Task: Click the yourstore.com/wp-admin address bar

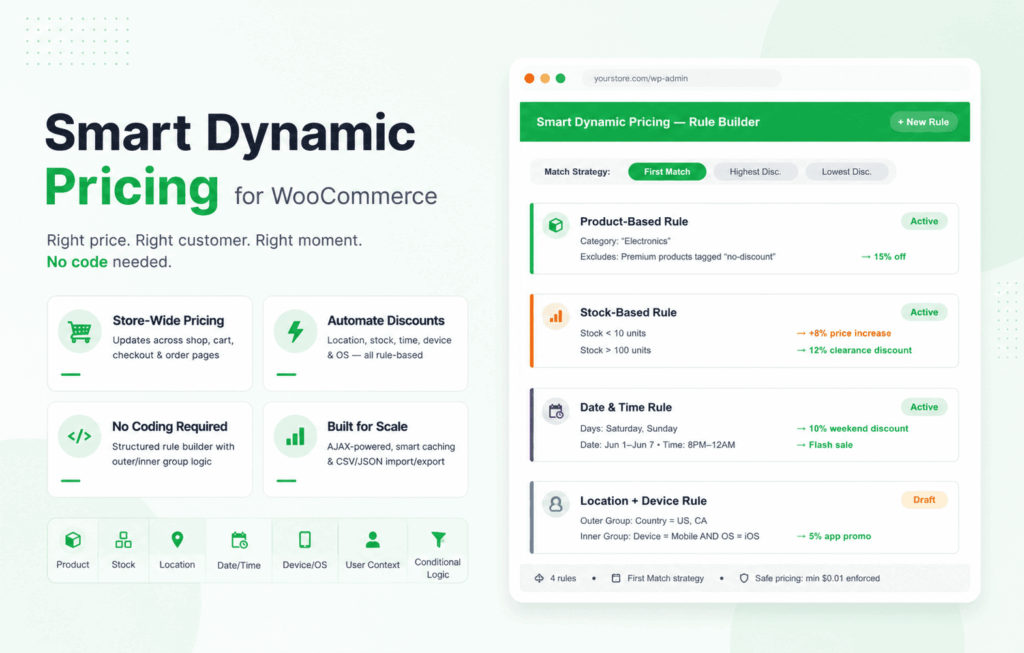Action: [681, 78]
